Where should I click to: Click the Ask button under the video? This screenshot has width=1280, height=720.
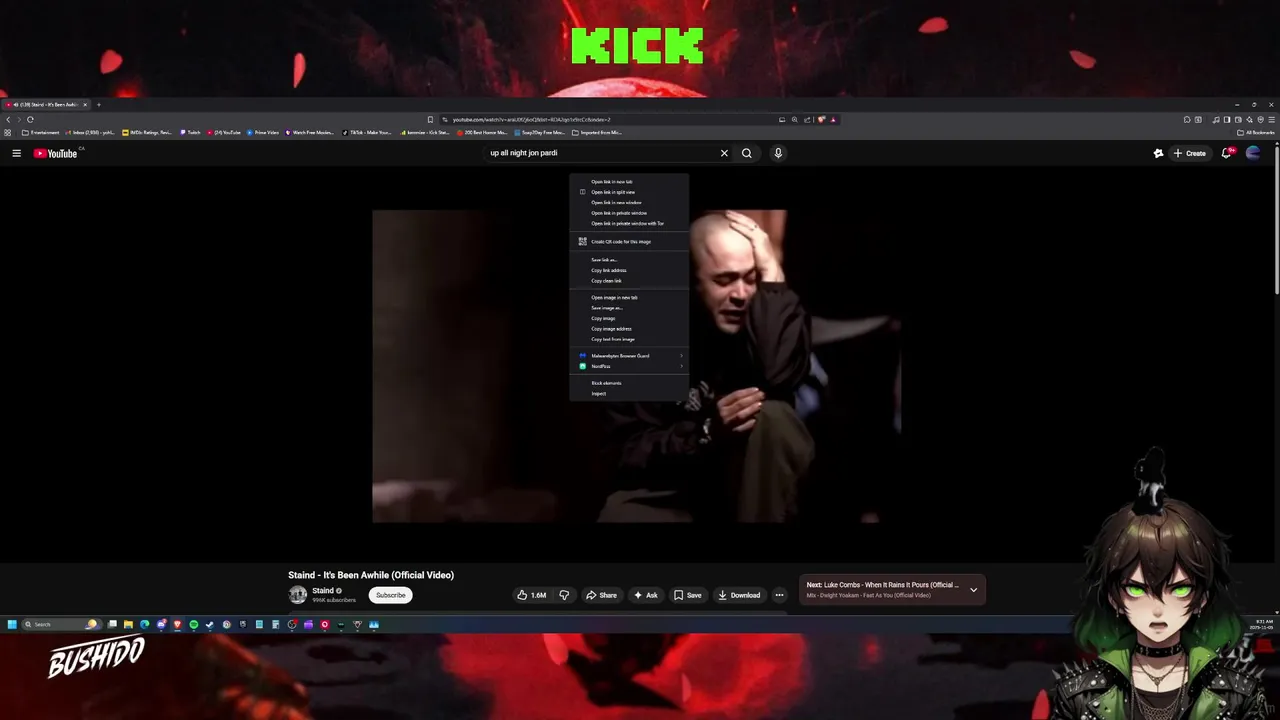[x=646, y=595]
